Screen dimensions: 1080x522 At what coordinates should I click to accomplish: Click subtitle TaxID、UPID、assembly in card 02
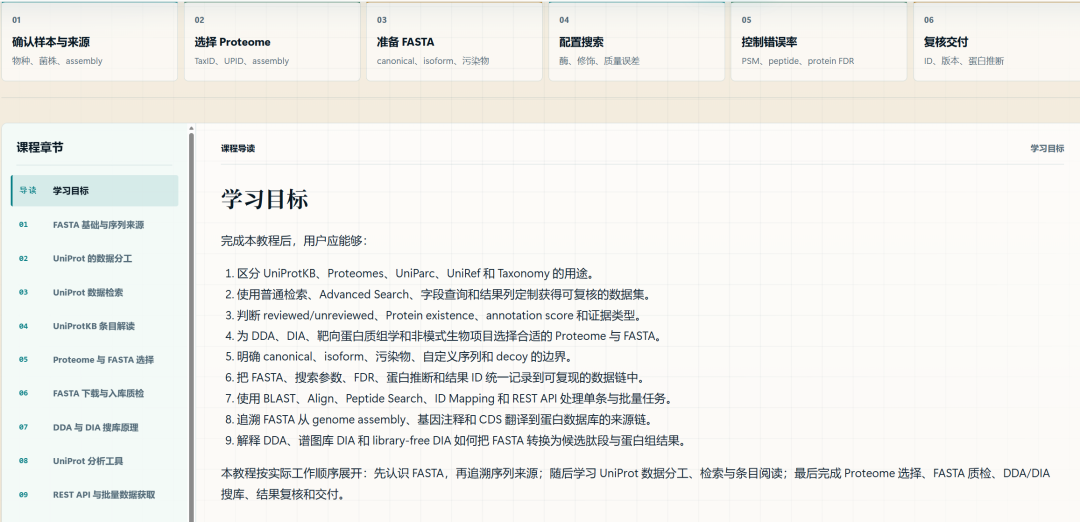[242, 61]
